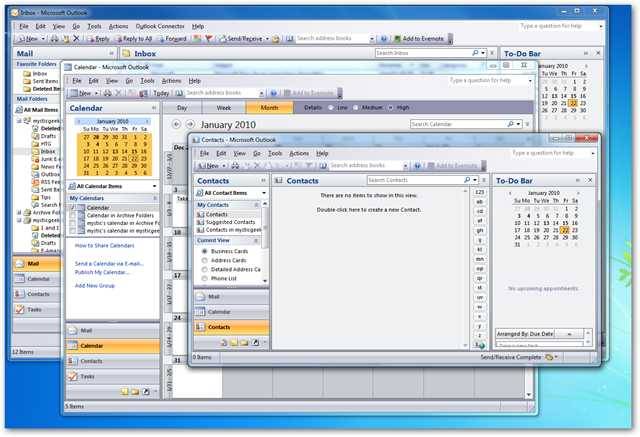
Task: Click Delete X icon in Inbox window toolbar
Action: (x=76, y=39)
